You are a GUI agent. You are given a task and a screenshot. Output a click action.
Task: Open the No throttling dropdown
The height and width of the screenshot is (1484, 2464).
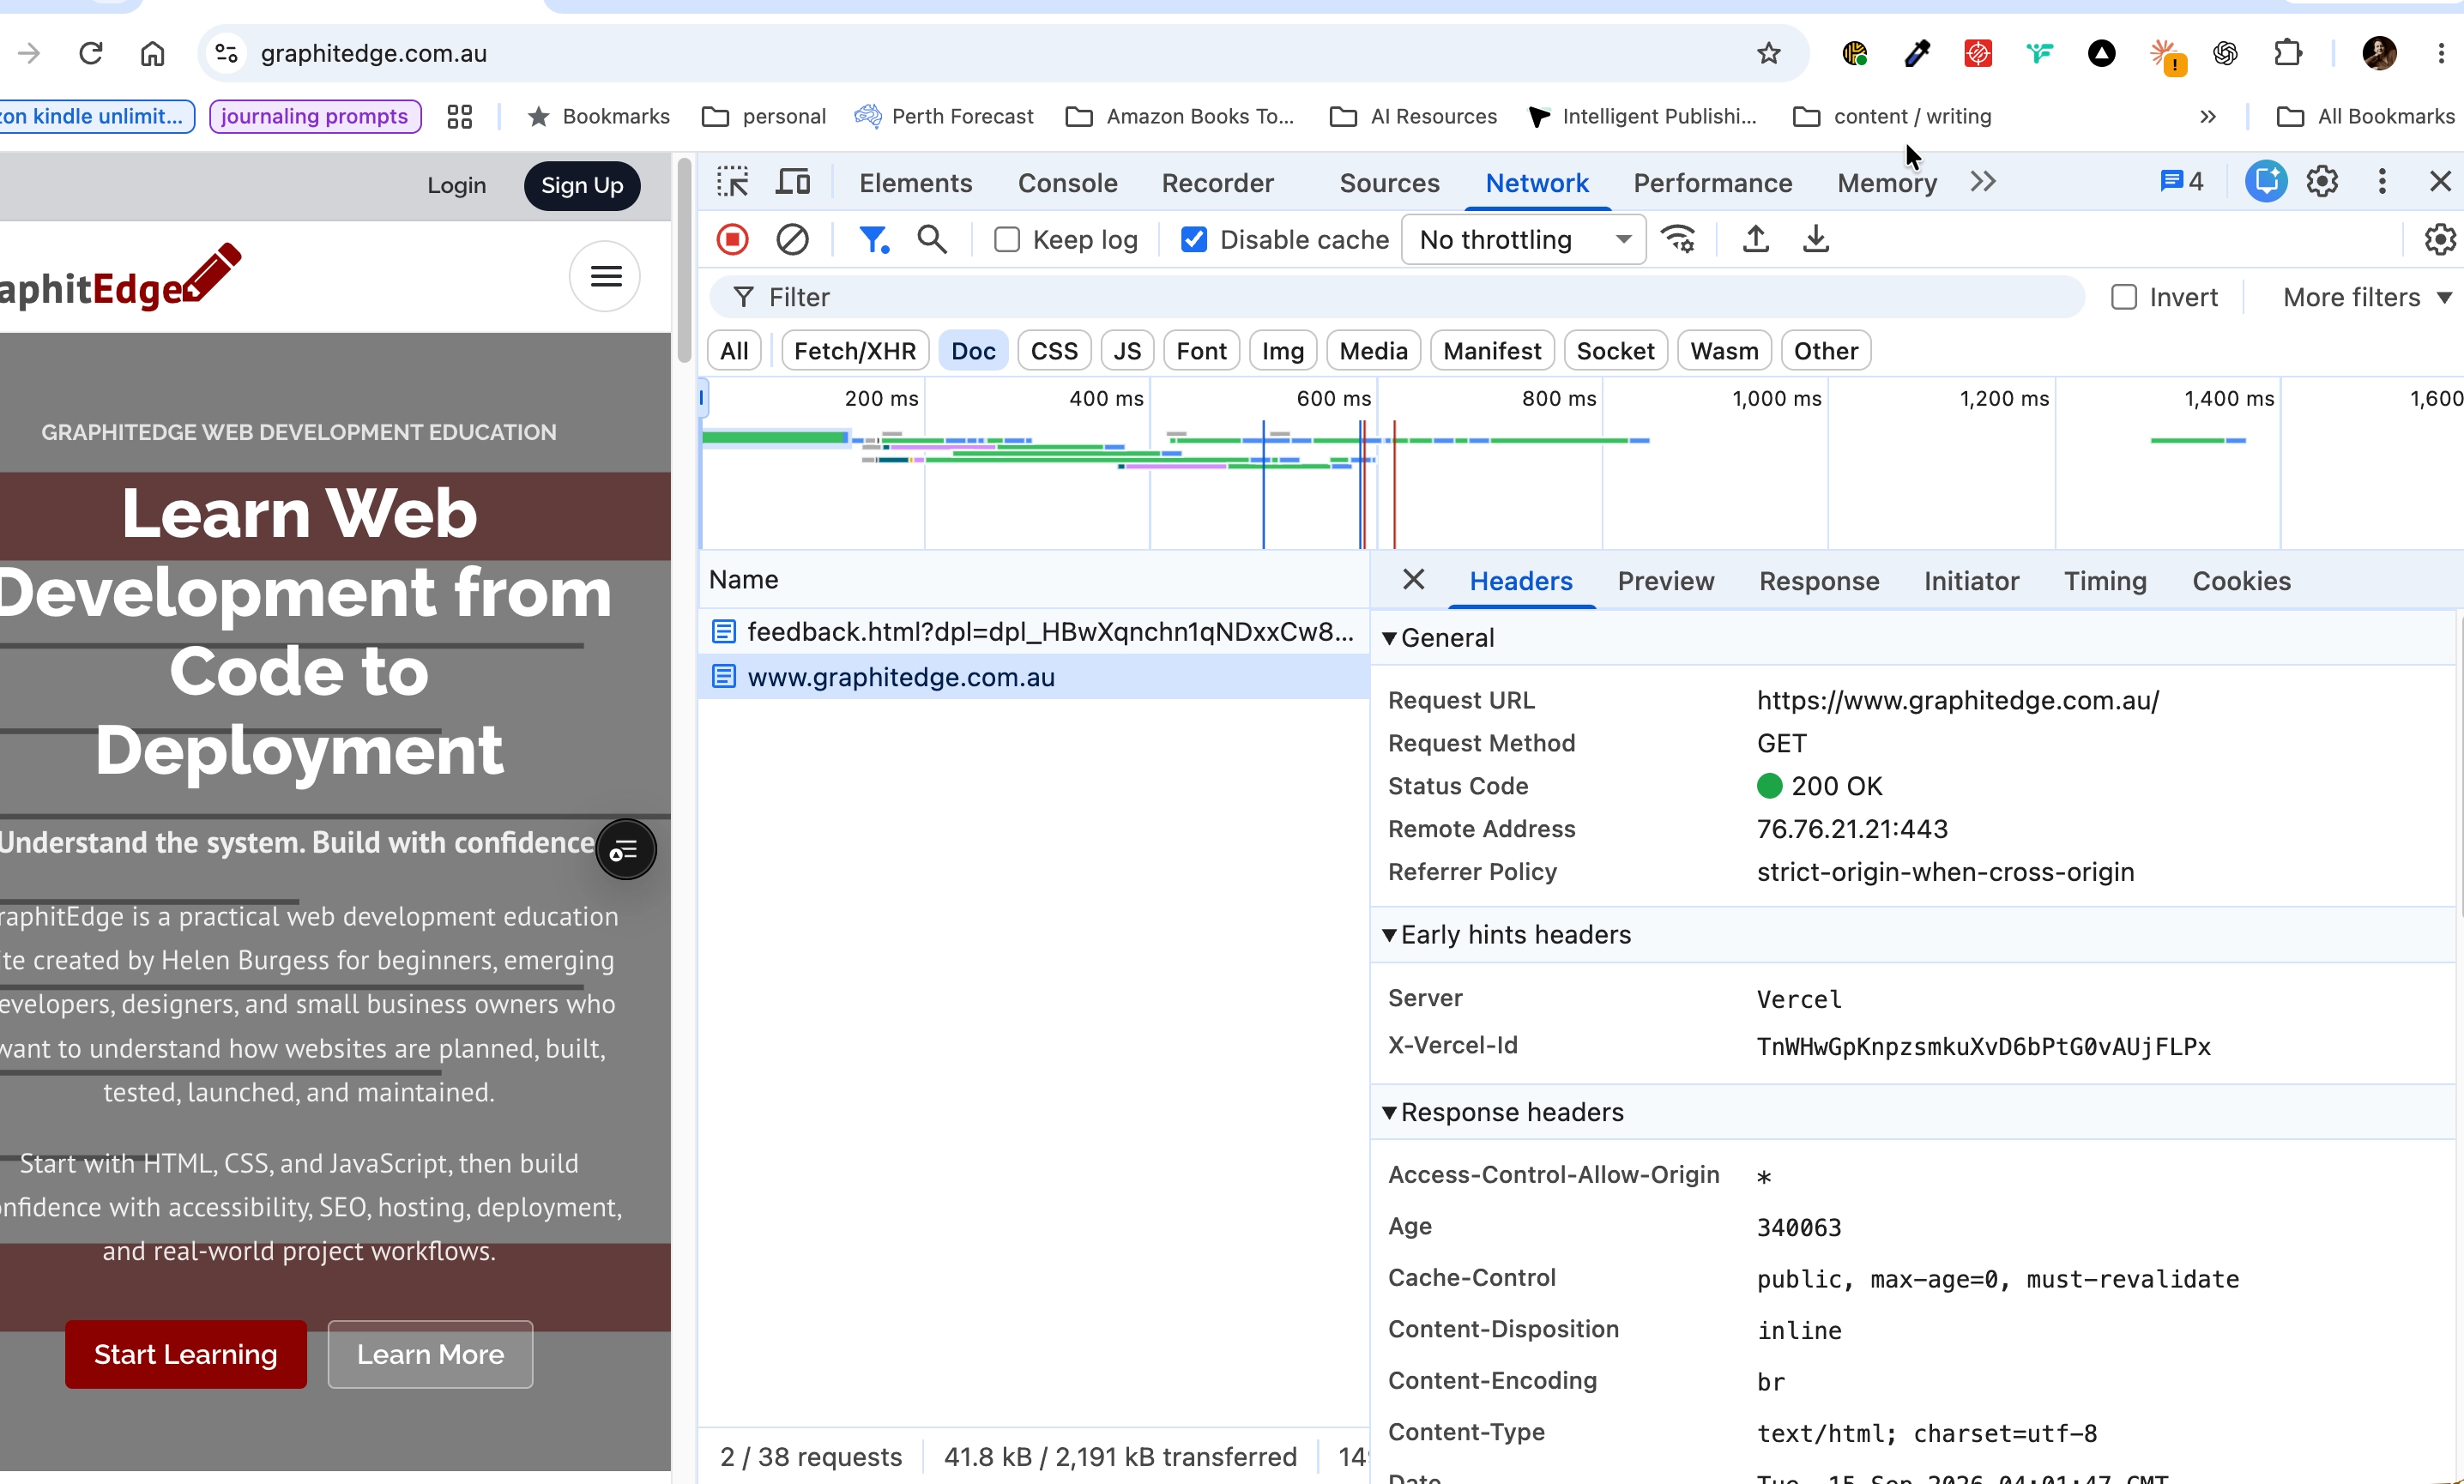pos(1523,240)
